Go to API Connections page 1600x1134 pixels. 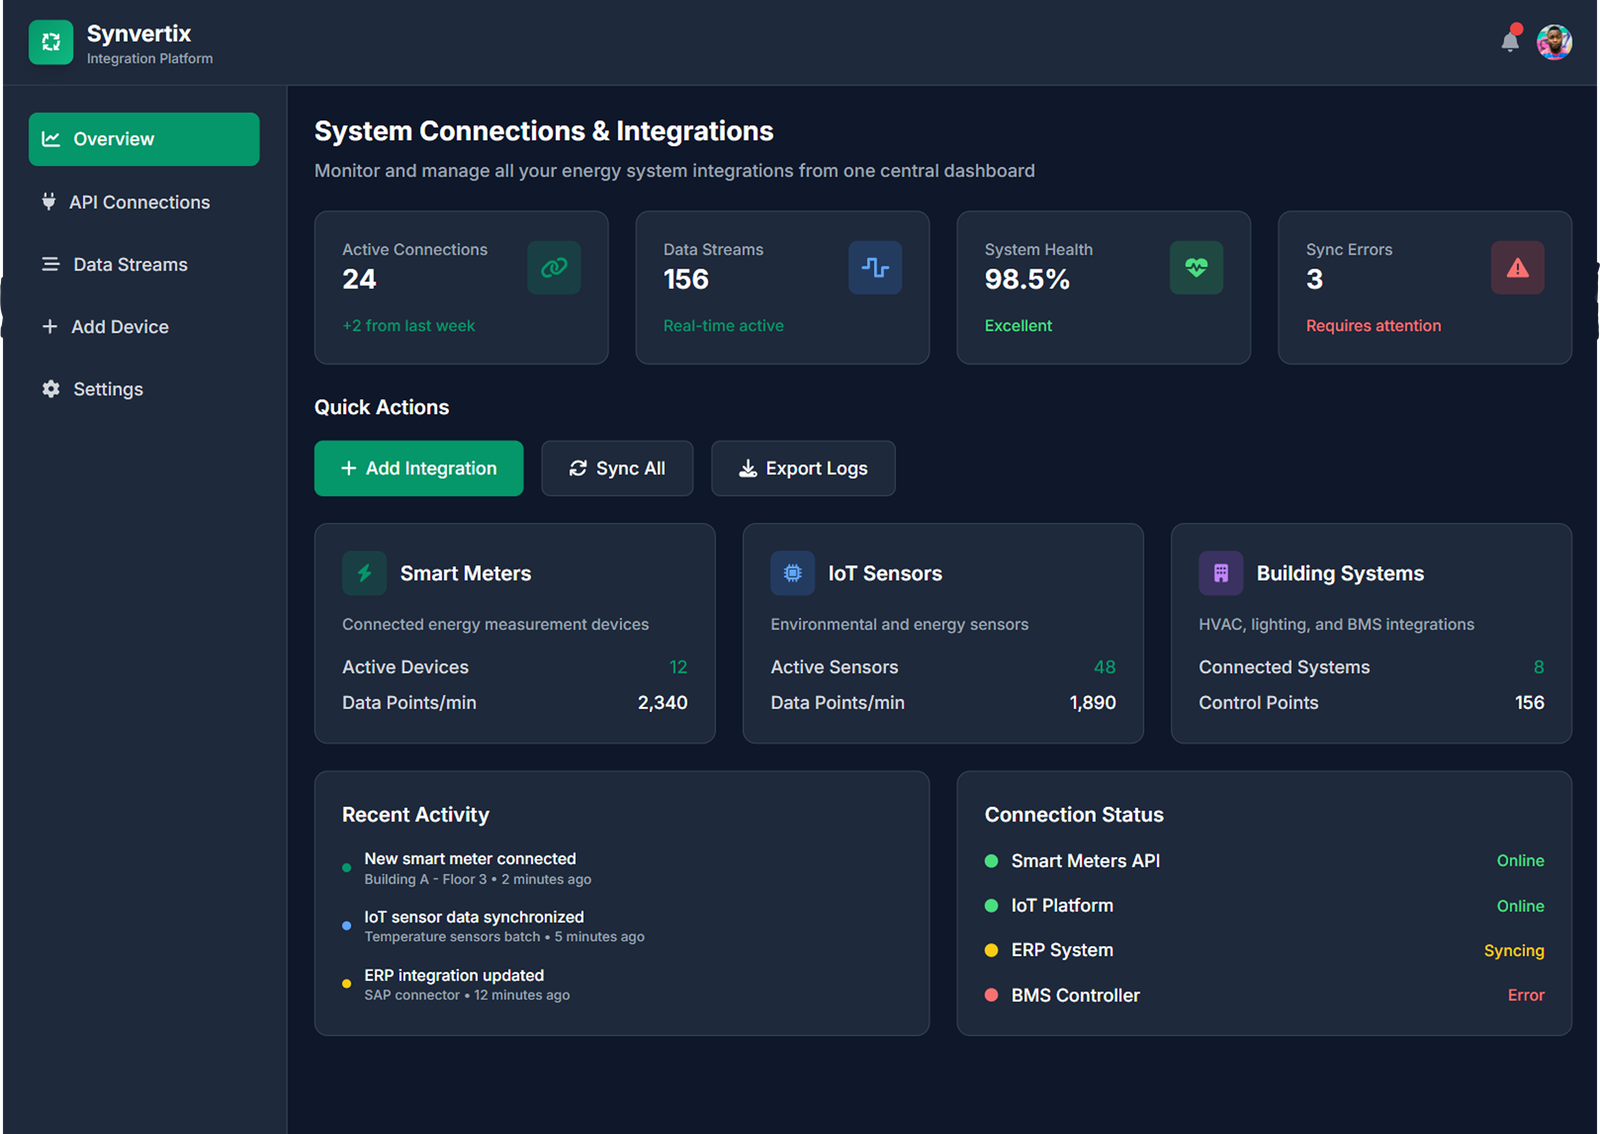coord(139,202)
